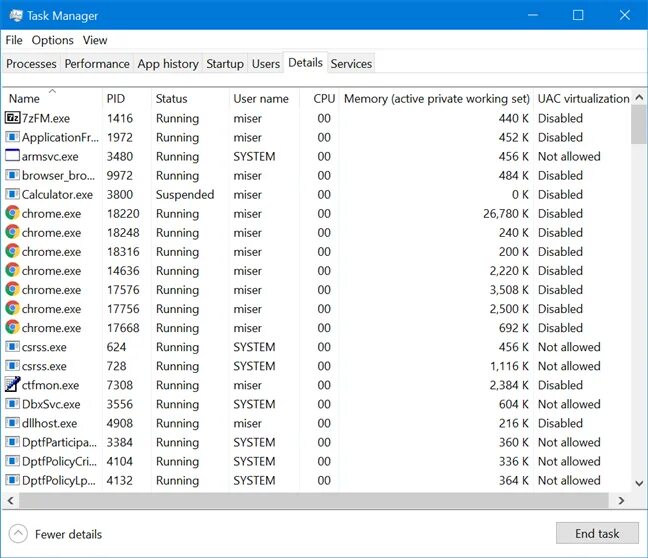Sort by UAC virtualization column header
The height and width of the screenshot is (558, 648).
pos(583,98)
